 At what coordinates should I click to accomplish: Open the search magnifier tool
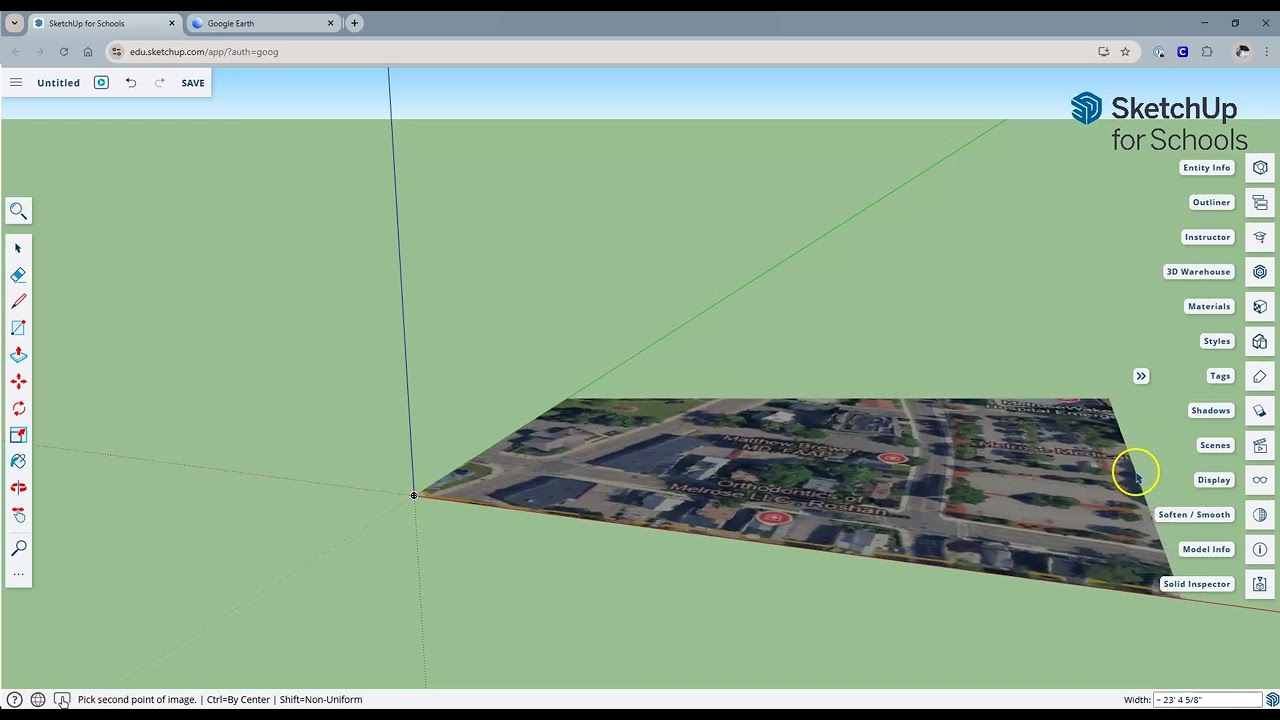point(18,211)
